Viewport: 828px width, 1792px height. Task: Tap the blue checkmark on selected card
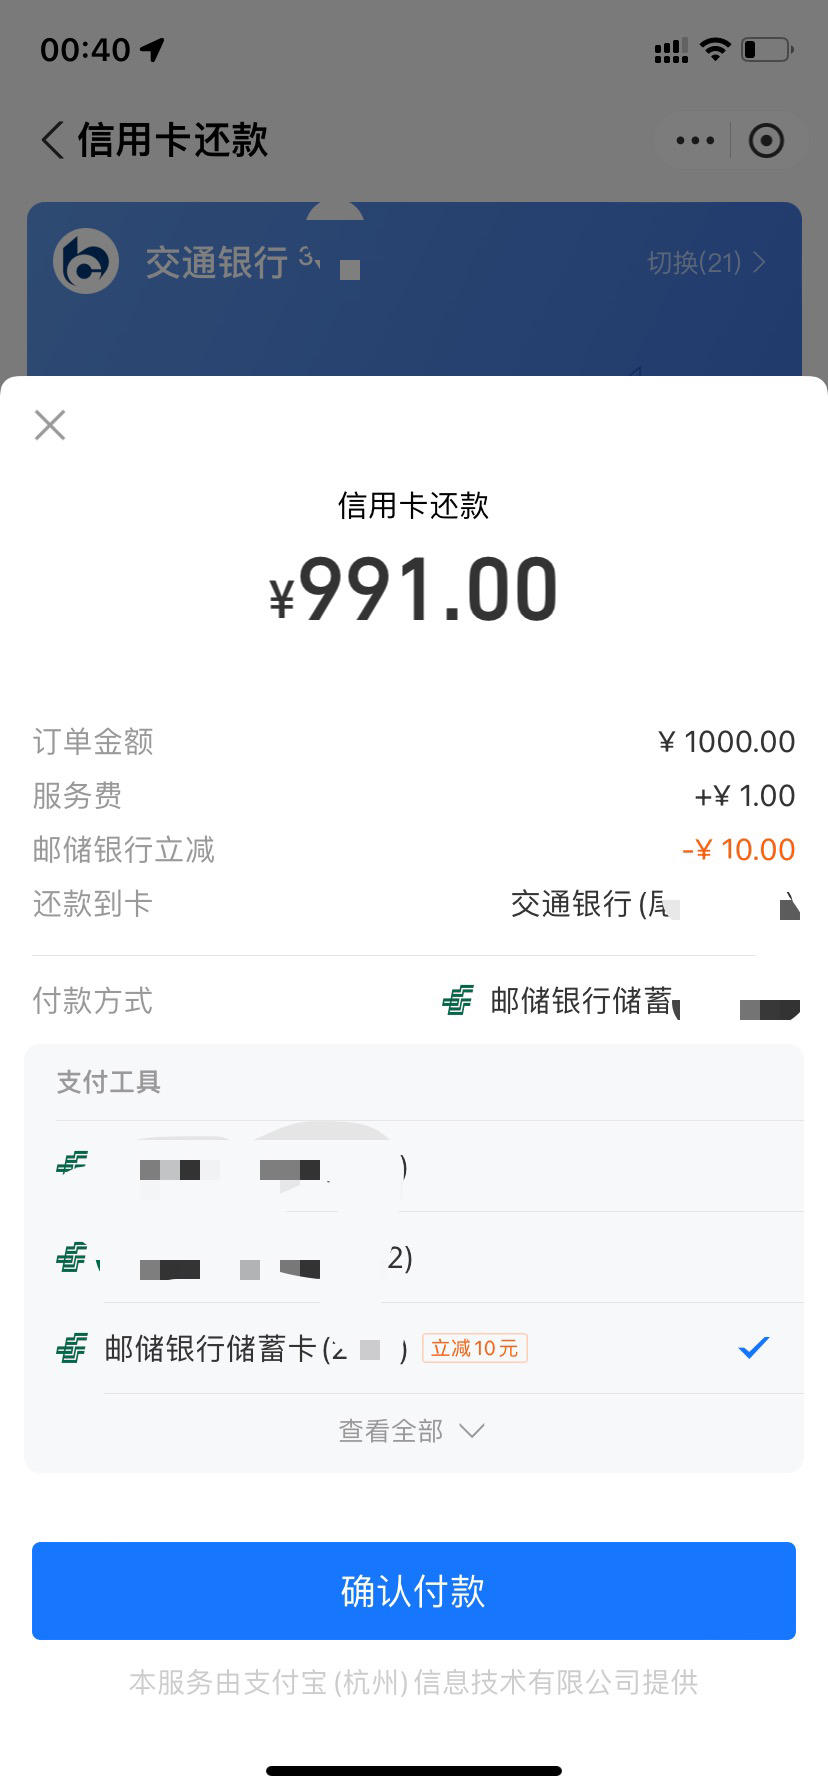pos(753,1347)
